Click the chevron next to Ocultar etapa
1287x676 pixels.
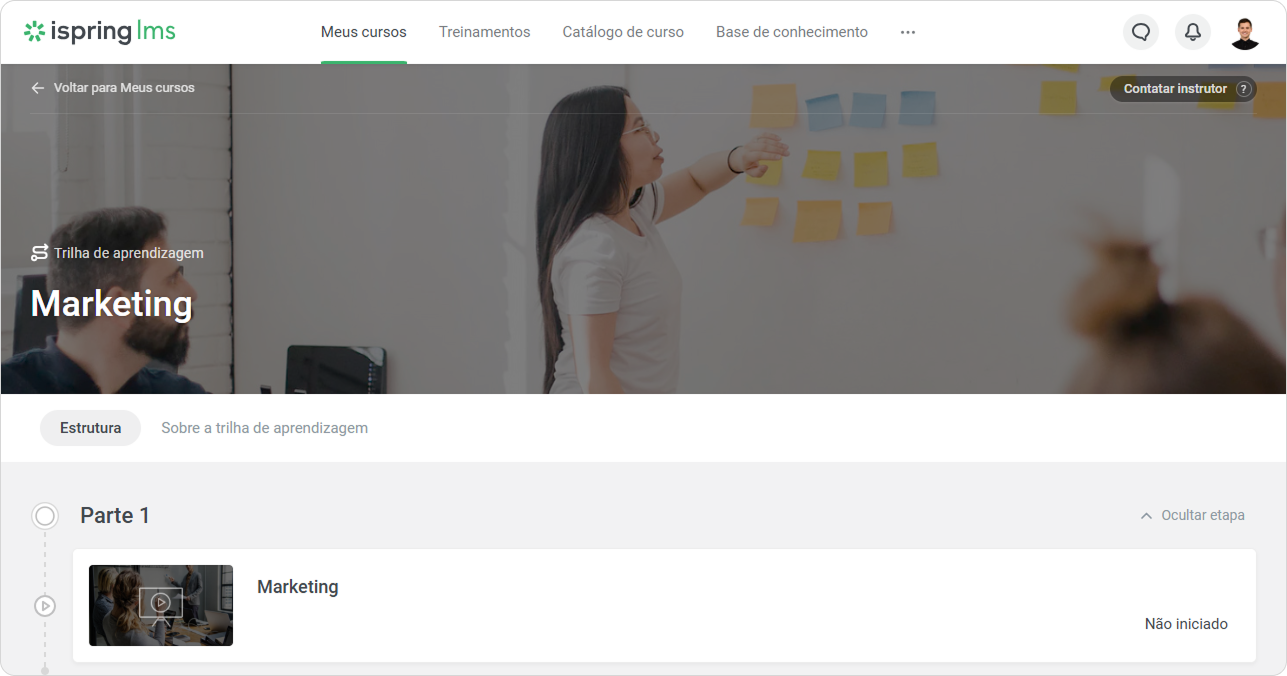[1146, 516]
